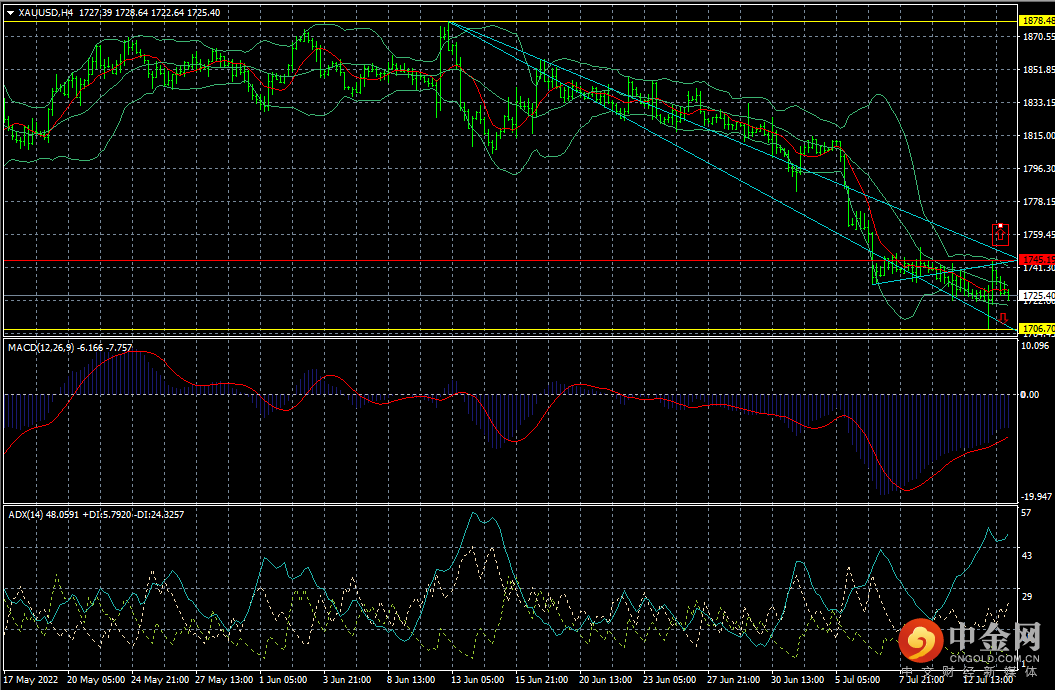This screenshot has height=690, width=1055.
Task: Click the 13 Jun 05:00 time axis label
Action: (x=477, y=680)
